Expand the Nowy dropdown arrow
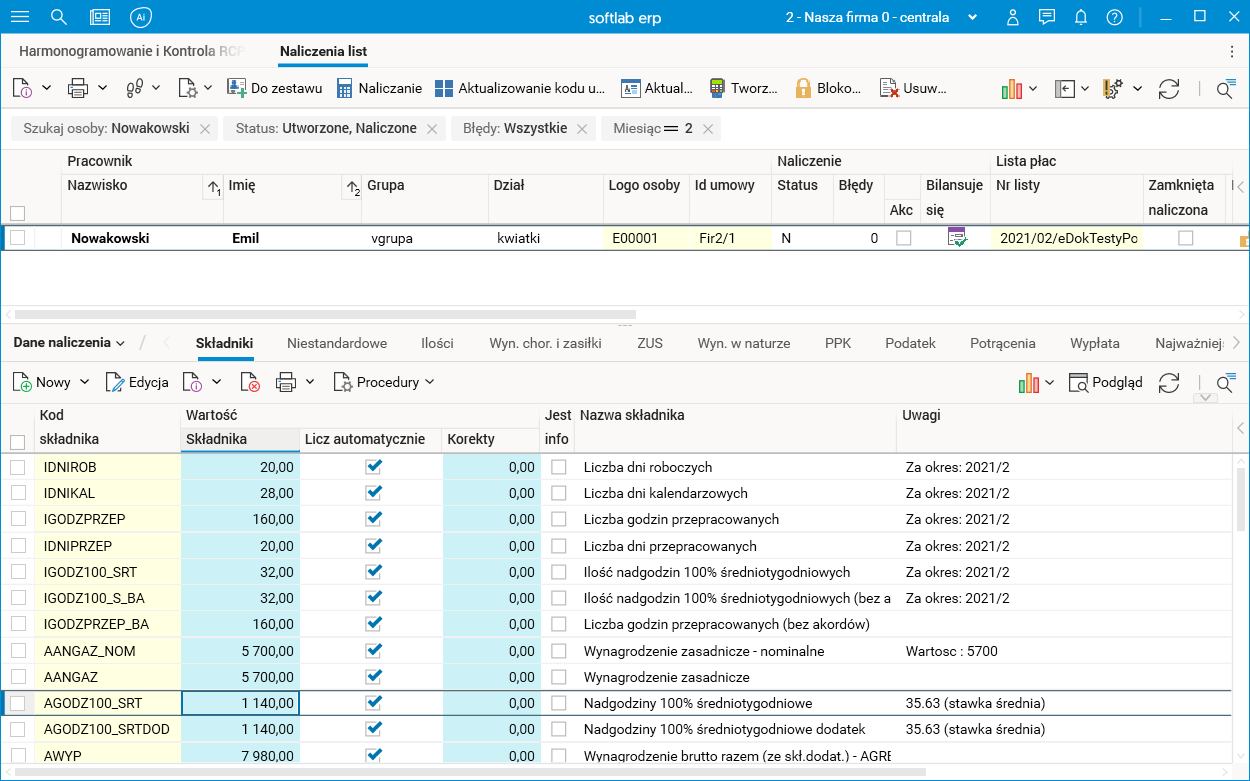This screenshot has height=781, width=1250. coord(84,382)
